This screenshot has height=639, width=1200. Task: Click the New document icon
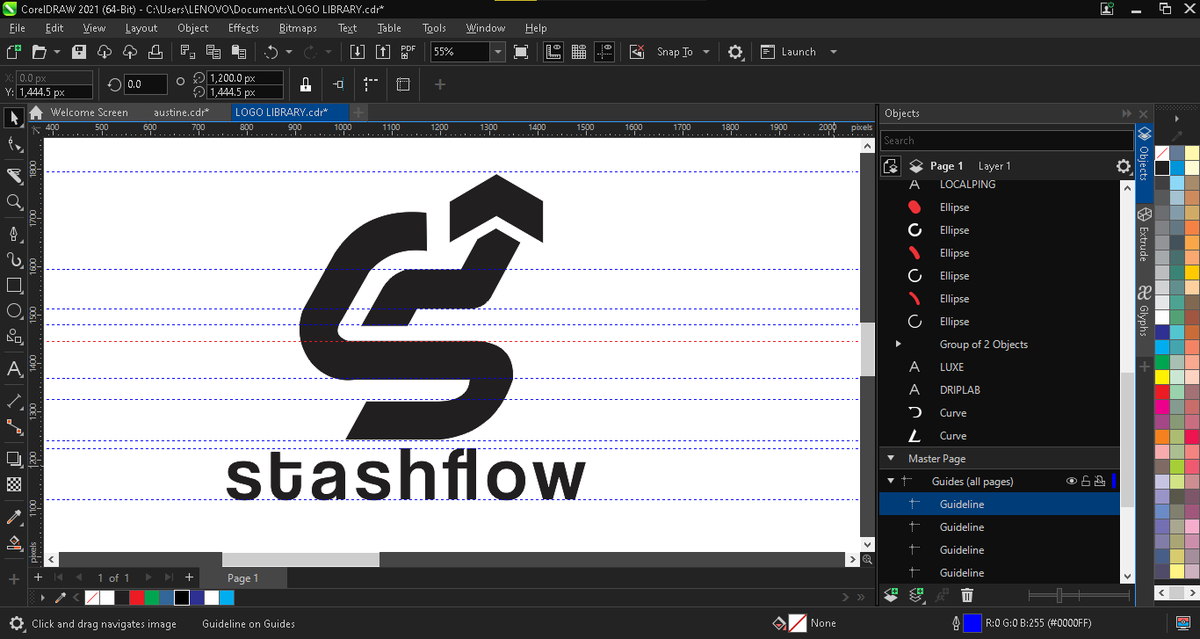pyautogui.click(x=14, y=52)
